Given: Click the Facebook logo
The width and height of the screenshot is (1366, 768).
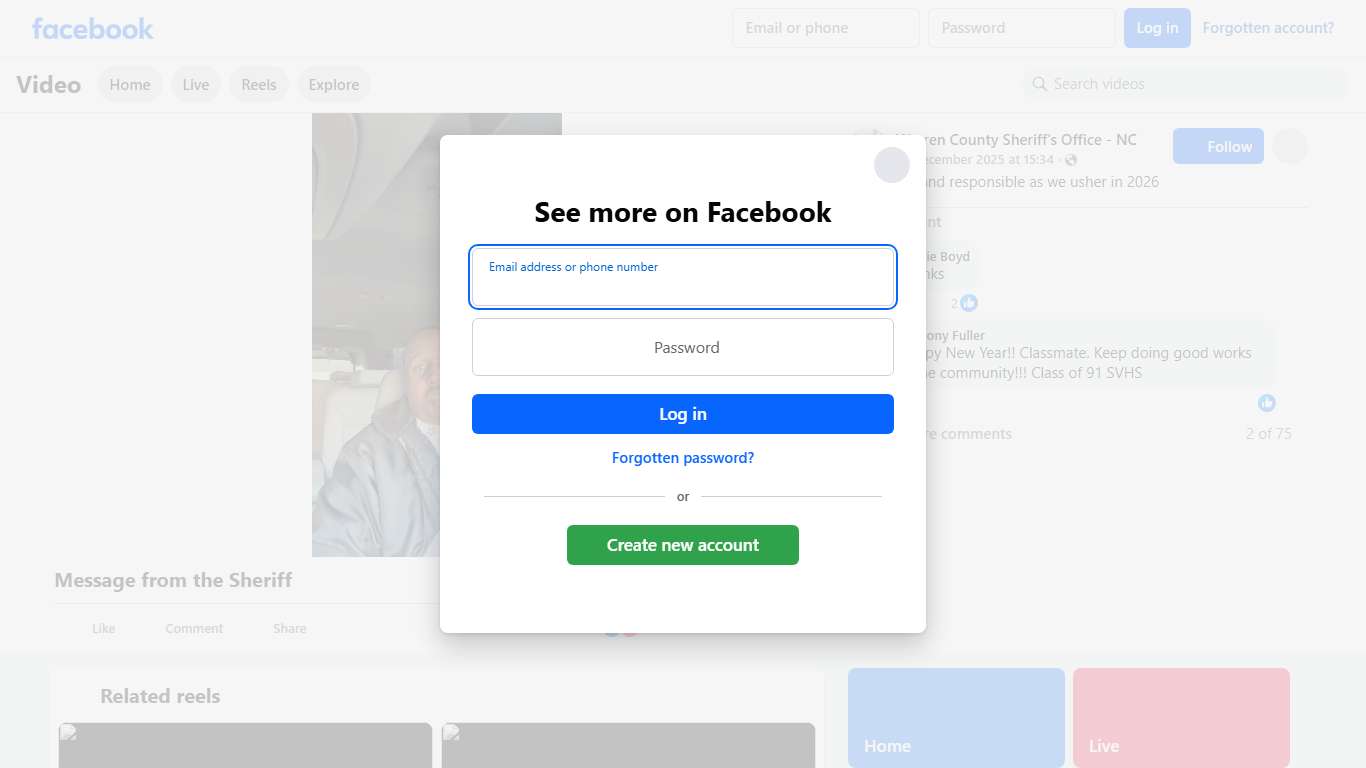Looking at the screenshot, I should tap(93, 28).
